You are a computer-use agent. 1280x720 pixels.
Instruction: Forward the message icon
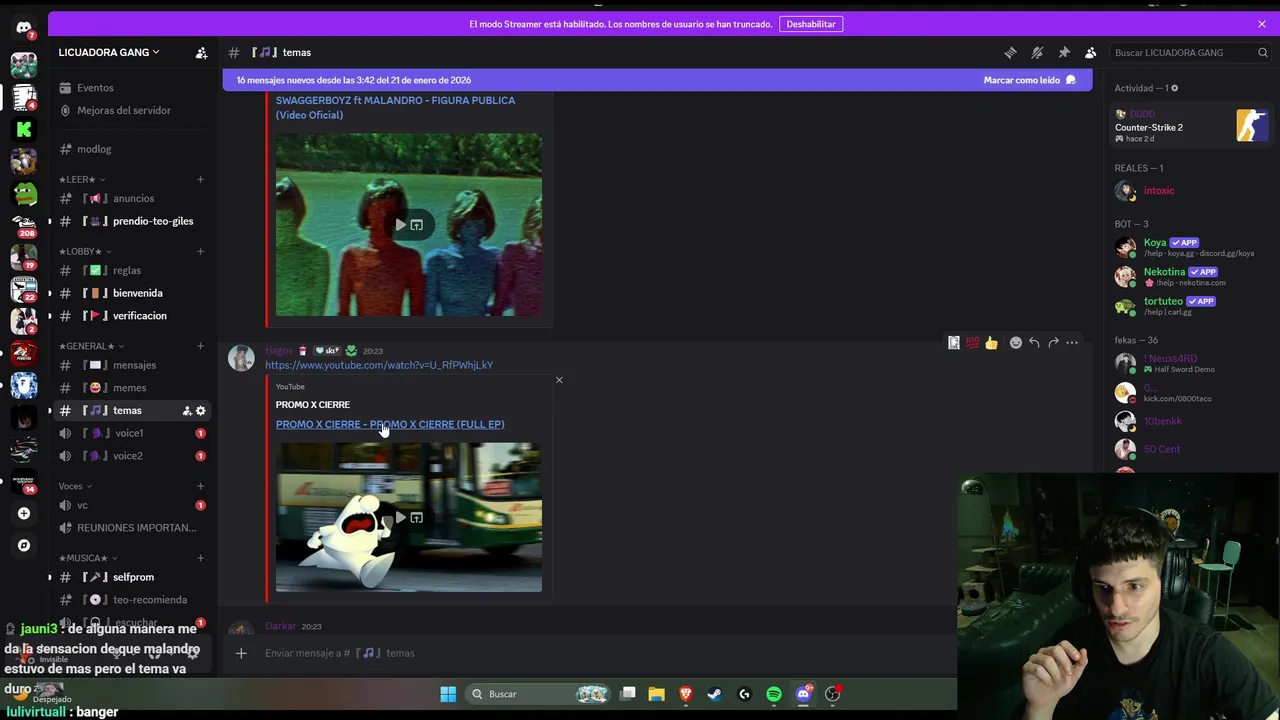(1053, 343)
